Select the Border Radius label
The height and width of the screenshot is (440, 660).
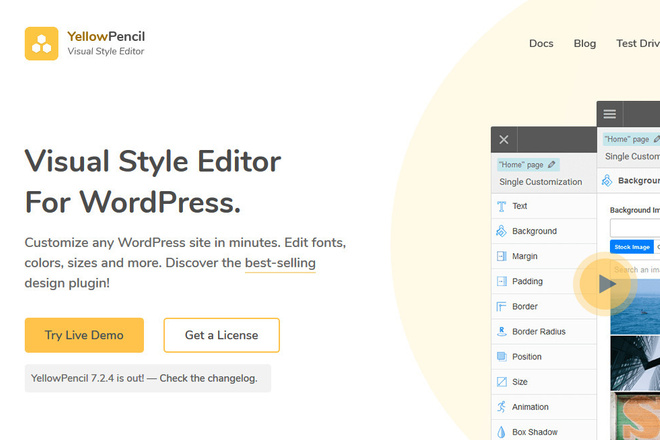click(539, 331)
